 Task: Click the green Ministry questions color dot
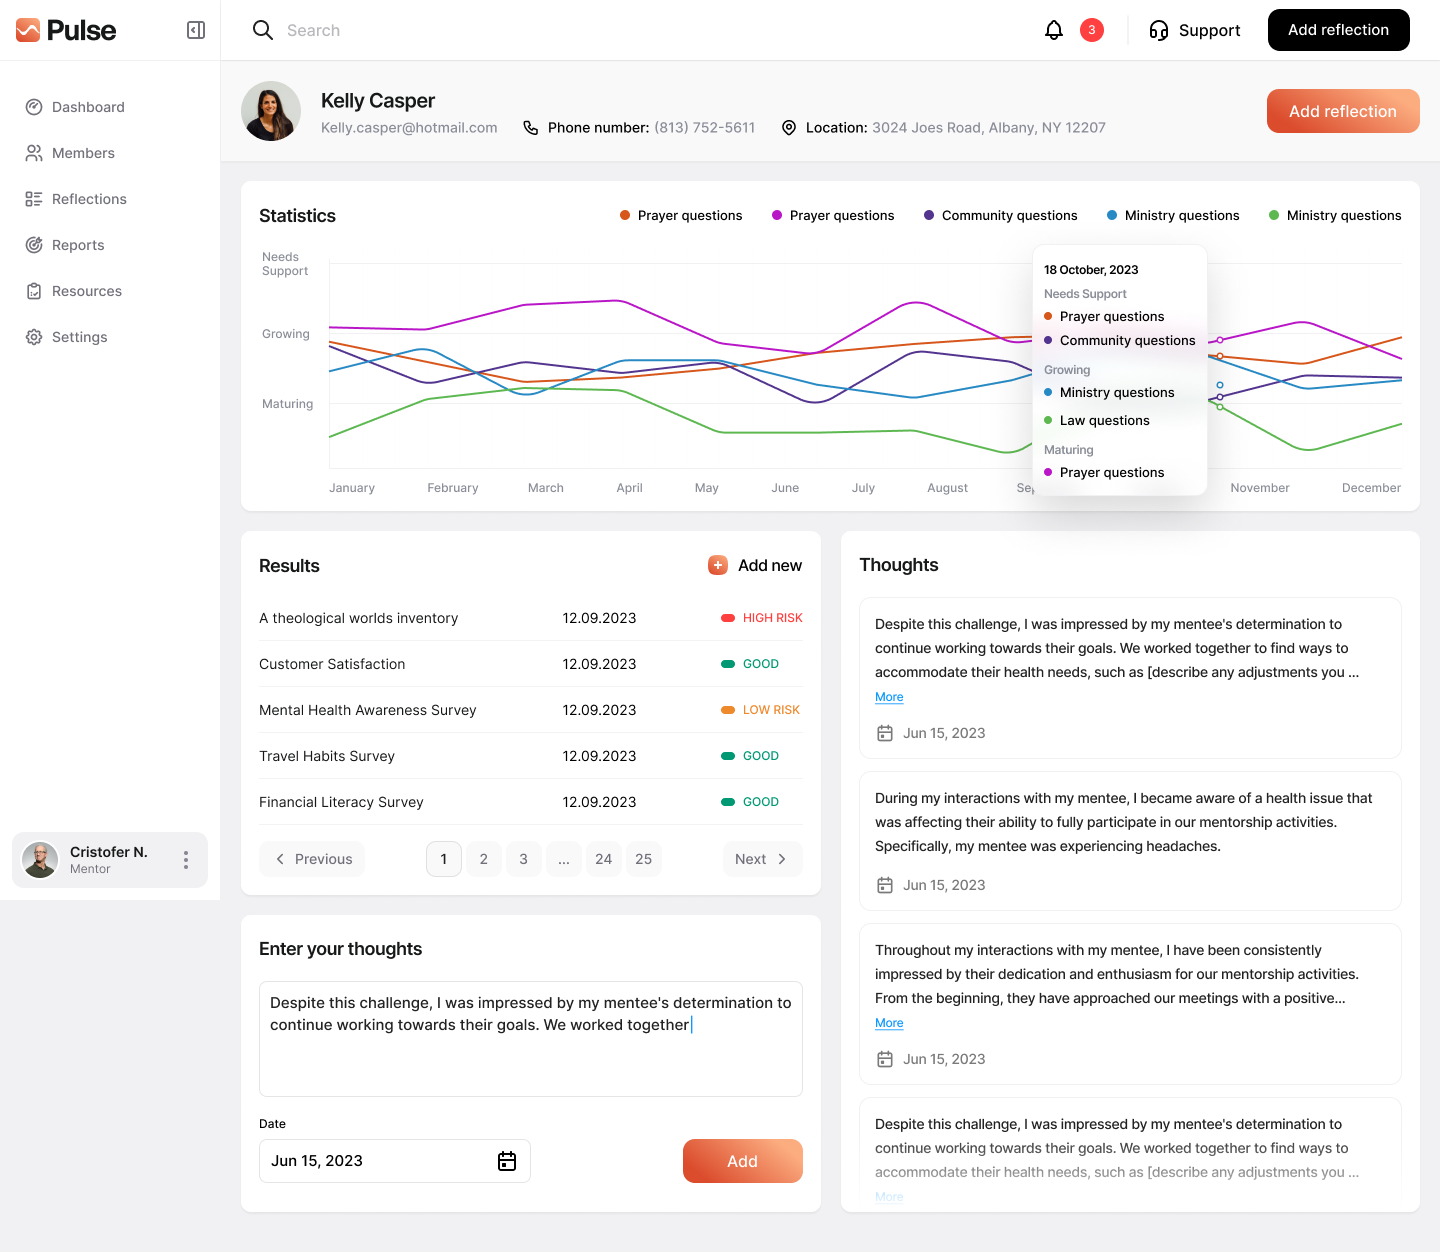(x=1273, y=215)
